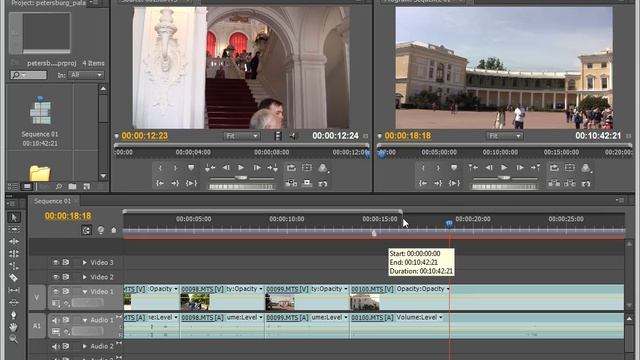Select the Hand tool

click(x=13, y=327)
